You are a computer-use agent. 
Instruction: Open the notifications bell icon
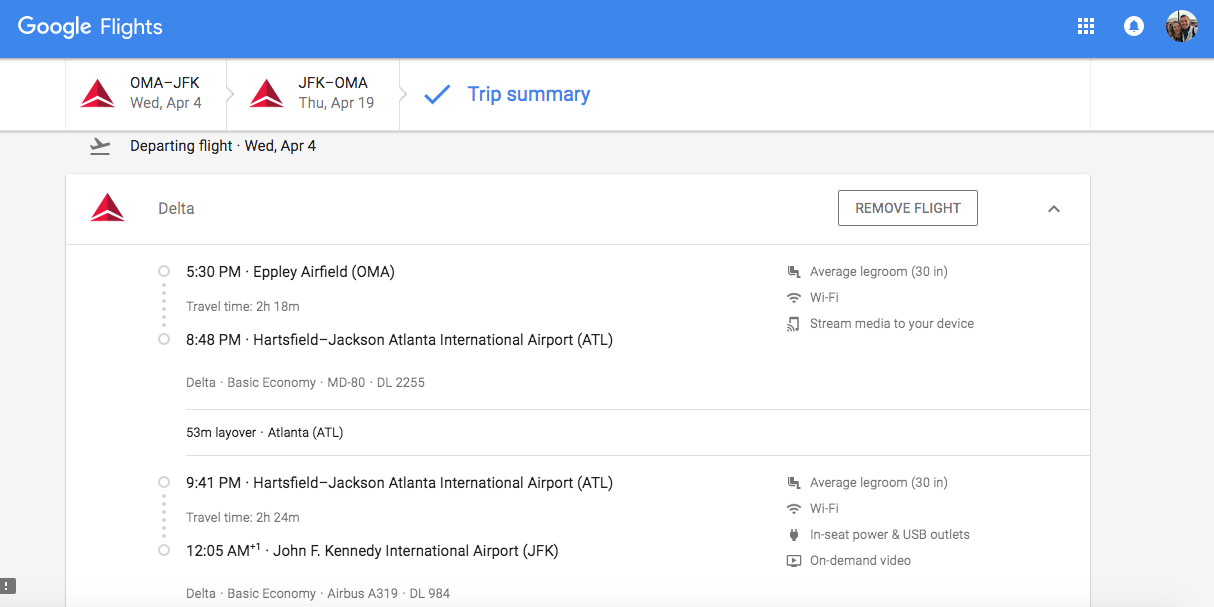click(1134, 27)
